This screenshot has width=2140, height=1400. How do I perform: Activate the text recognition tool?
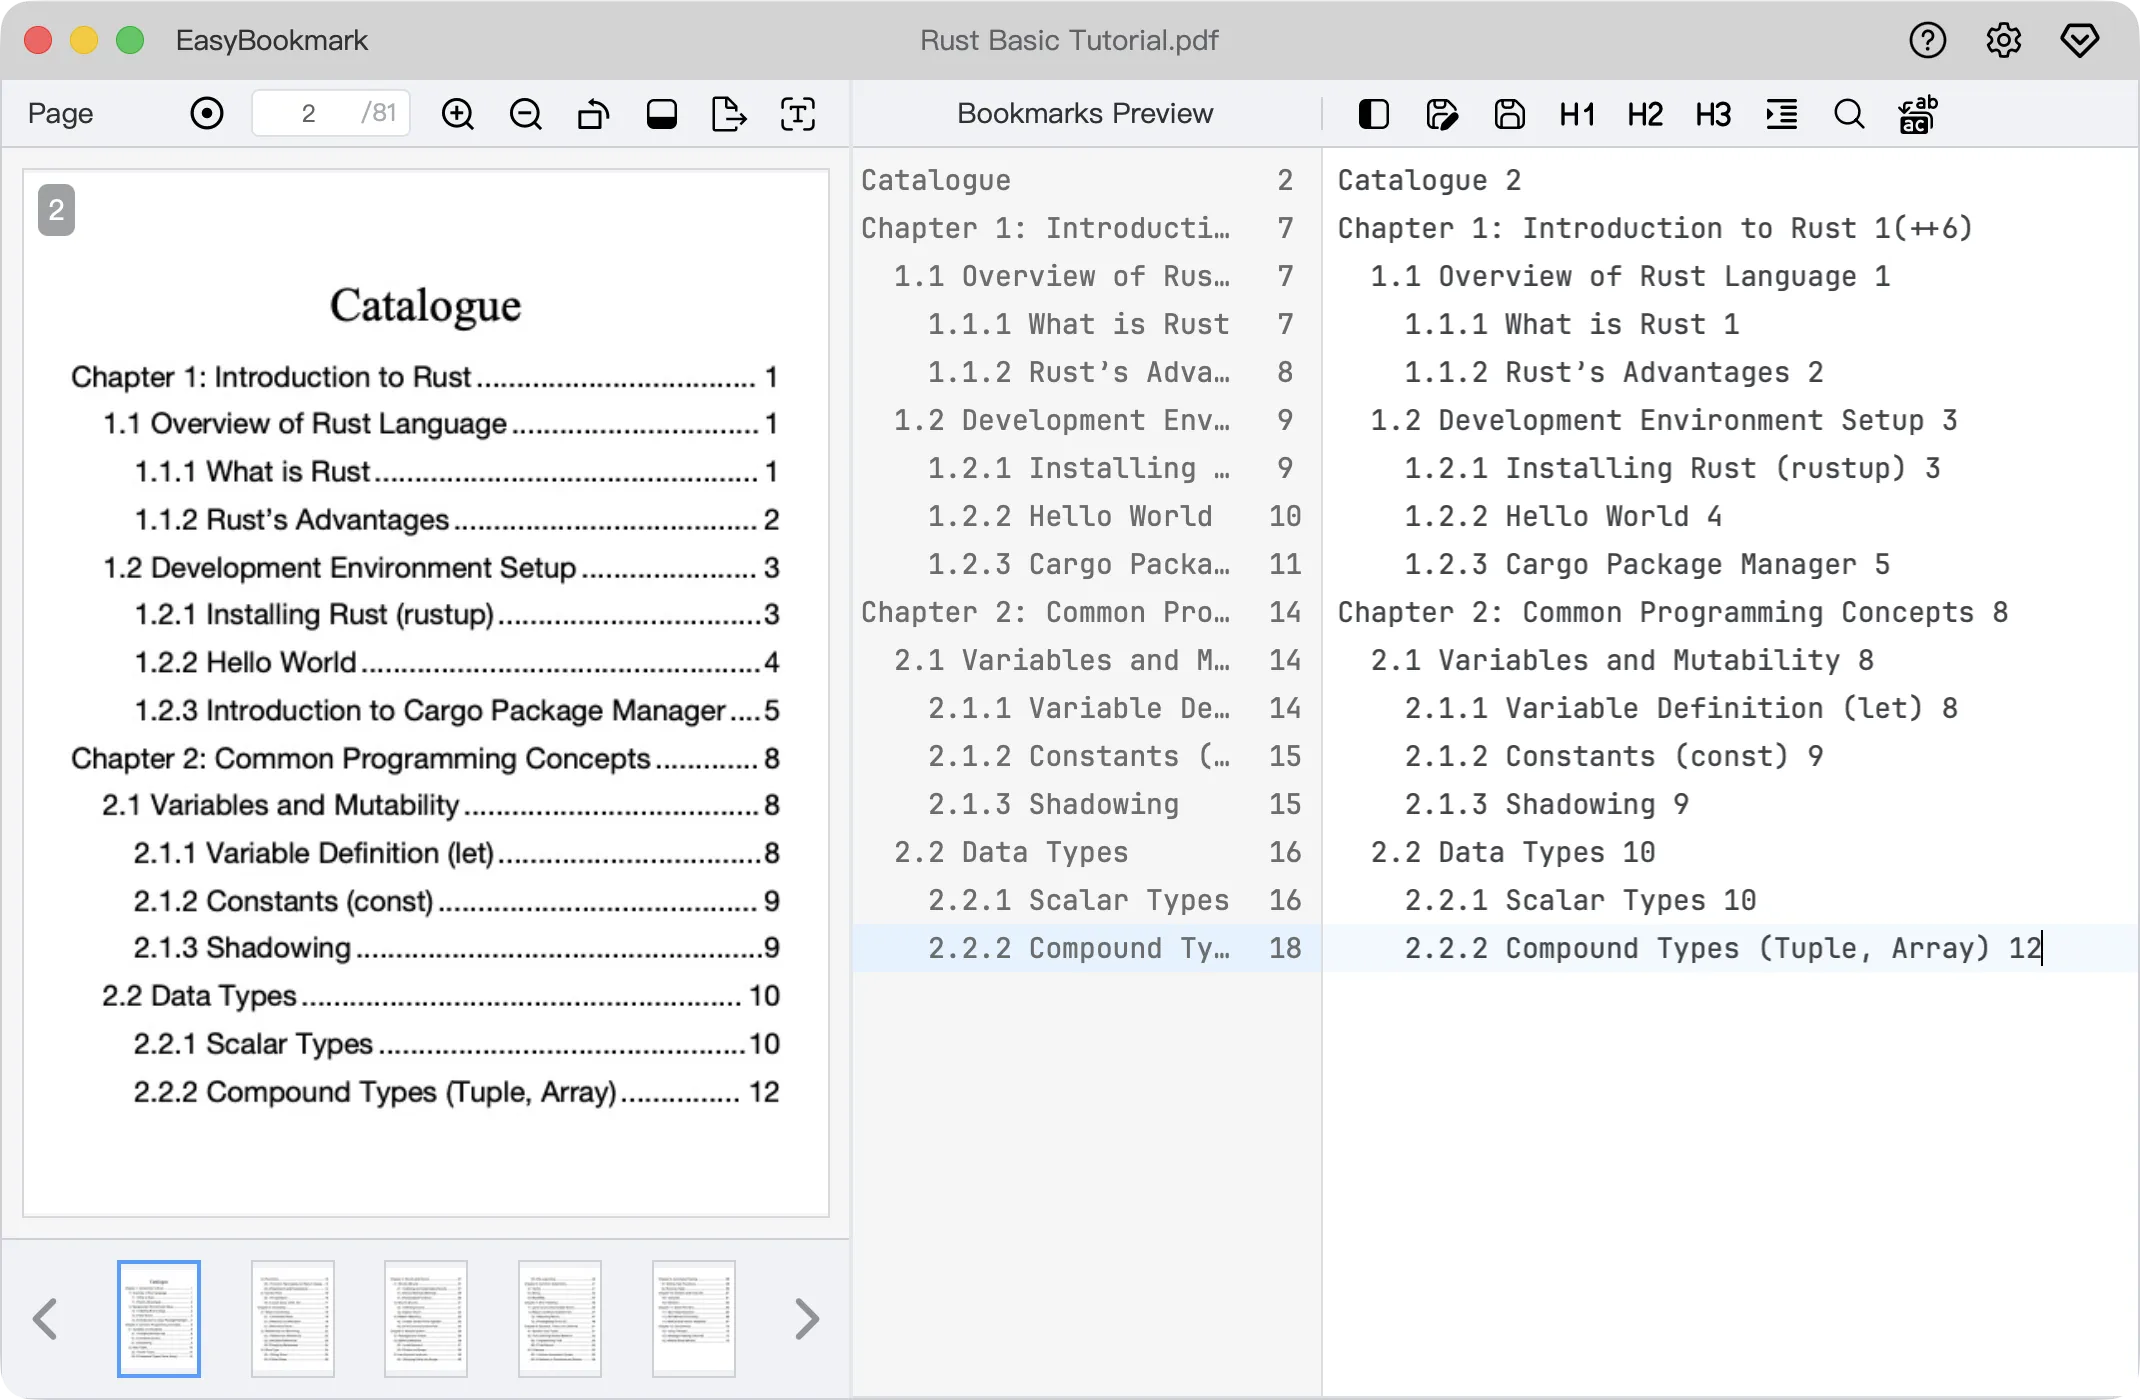tap(797, 113)
